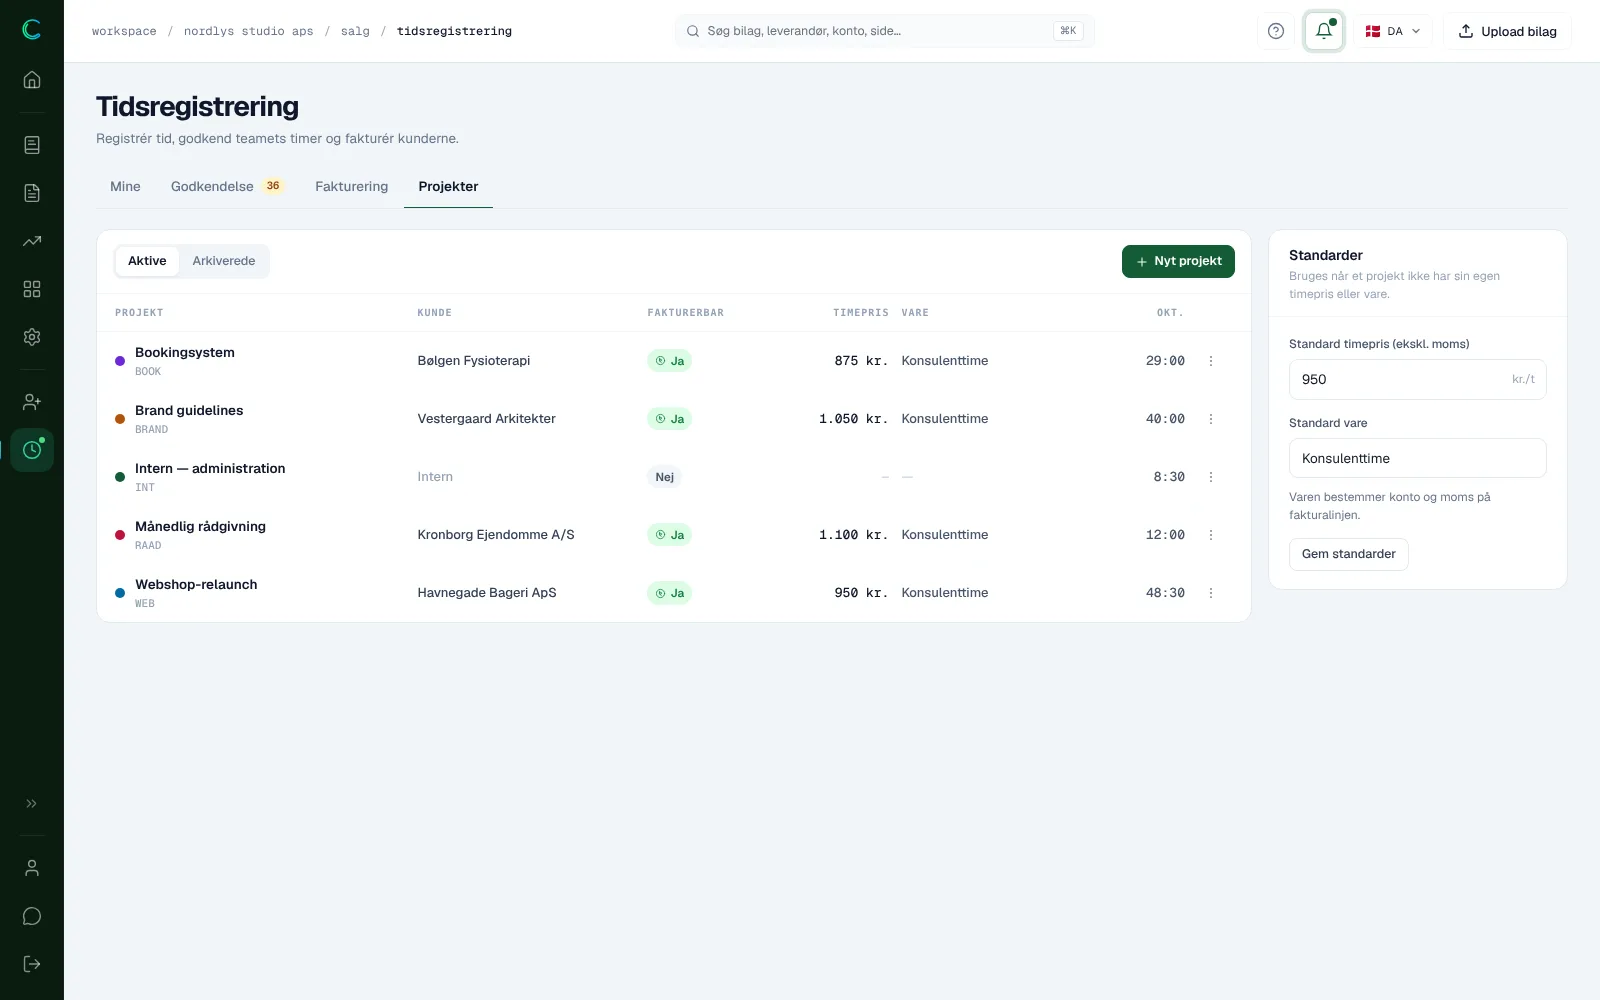Click the app logo in the sidebar
The width and height of the screenshot is (1600, 1000).
coord(32,30)
